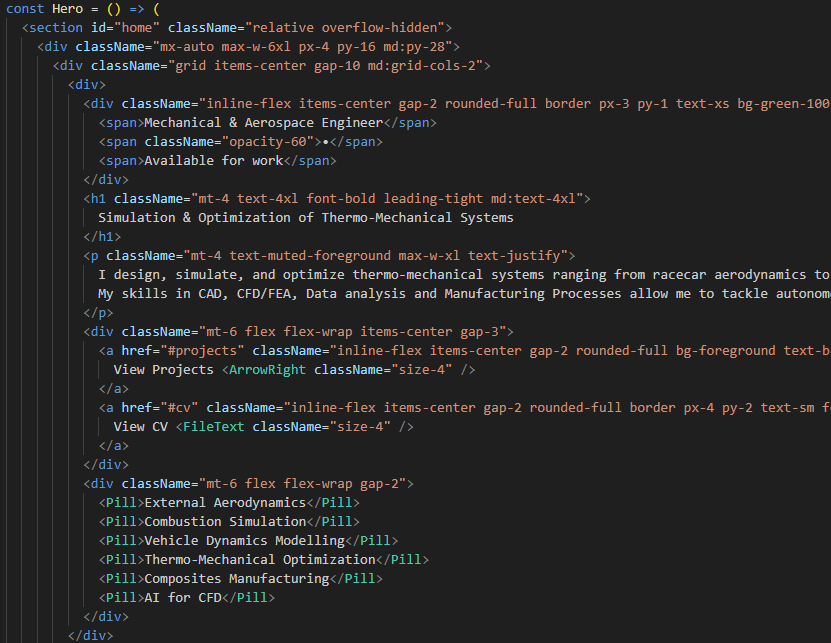Click the "AI for CFD" Pill text
The image size is (831, 643).
[x=182, y=598]
